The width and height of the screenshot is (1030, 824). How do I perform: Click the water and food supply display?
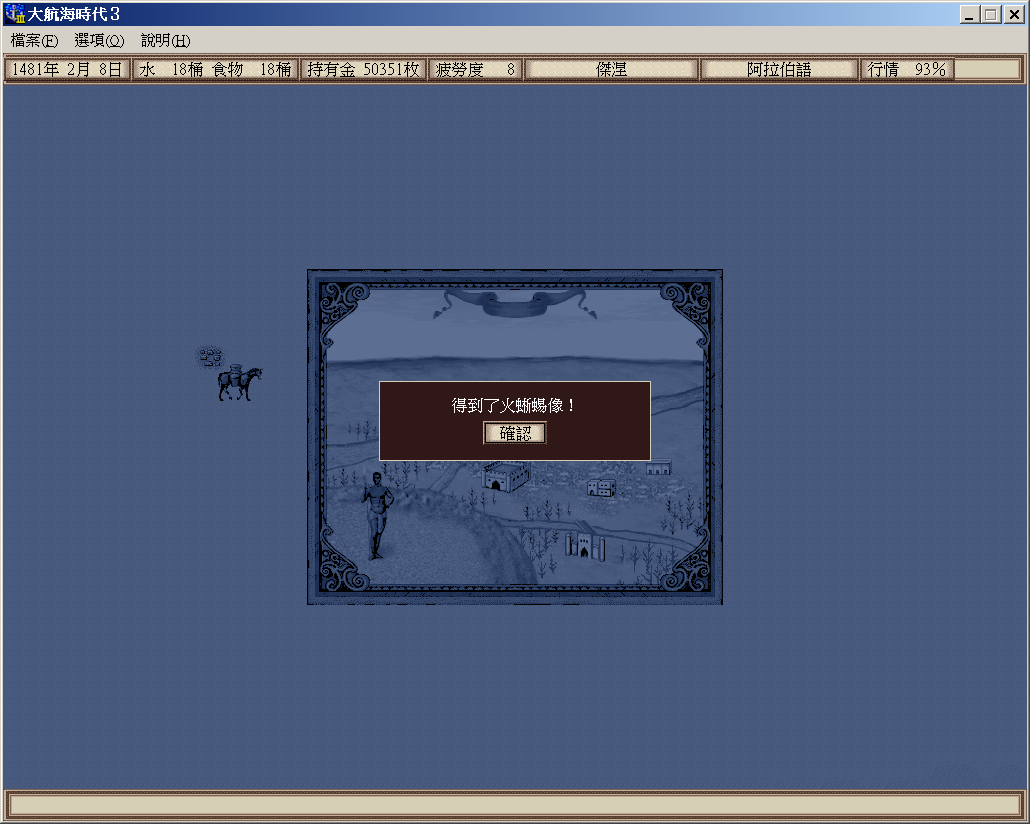(215, 70)
